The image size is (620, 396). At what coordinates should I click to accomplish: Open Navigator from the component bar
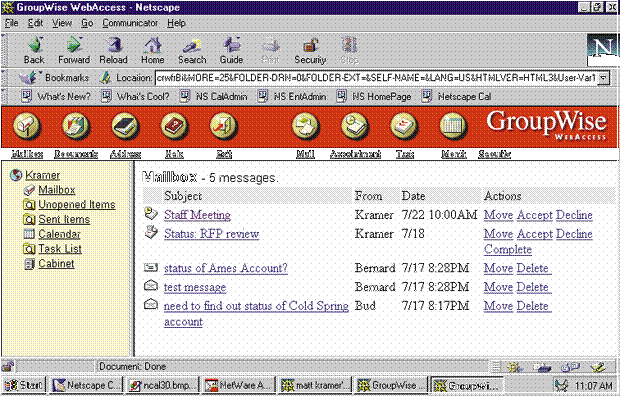pos(514,367)
